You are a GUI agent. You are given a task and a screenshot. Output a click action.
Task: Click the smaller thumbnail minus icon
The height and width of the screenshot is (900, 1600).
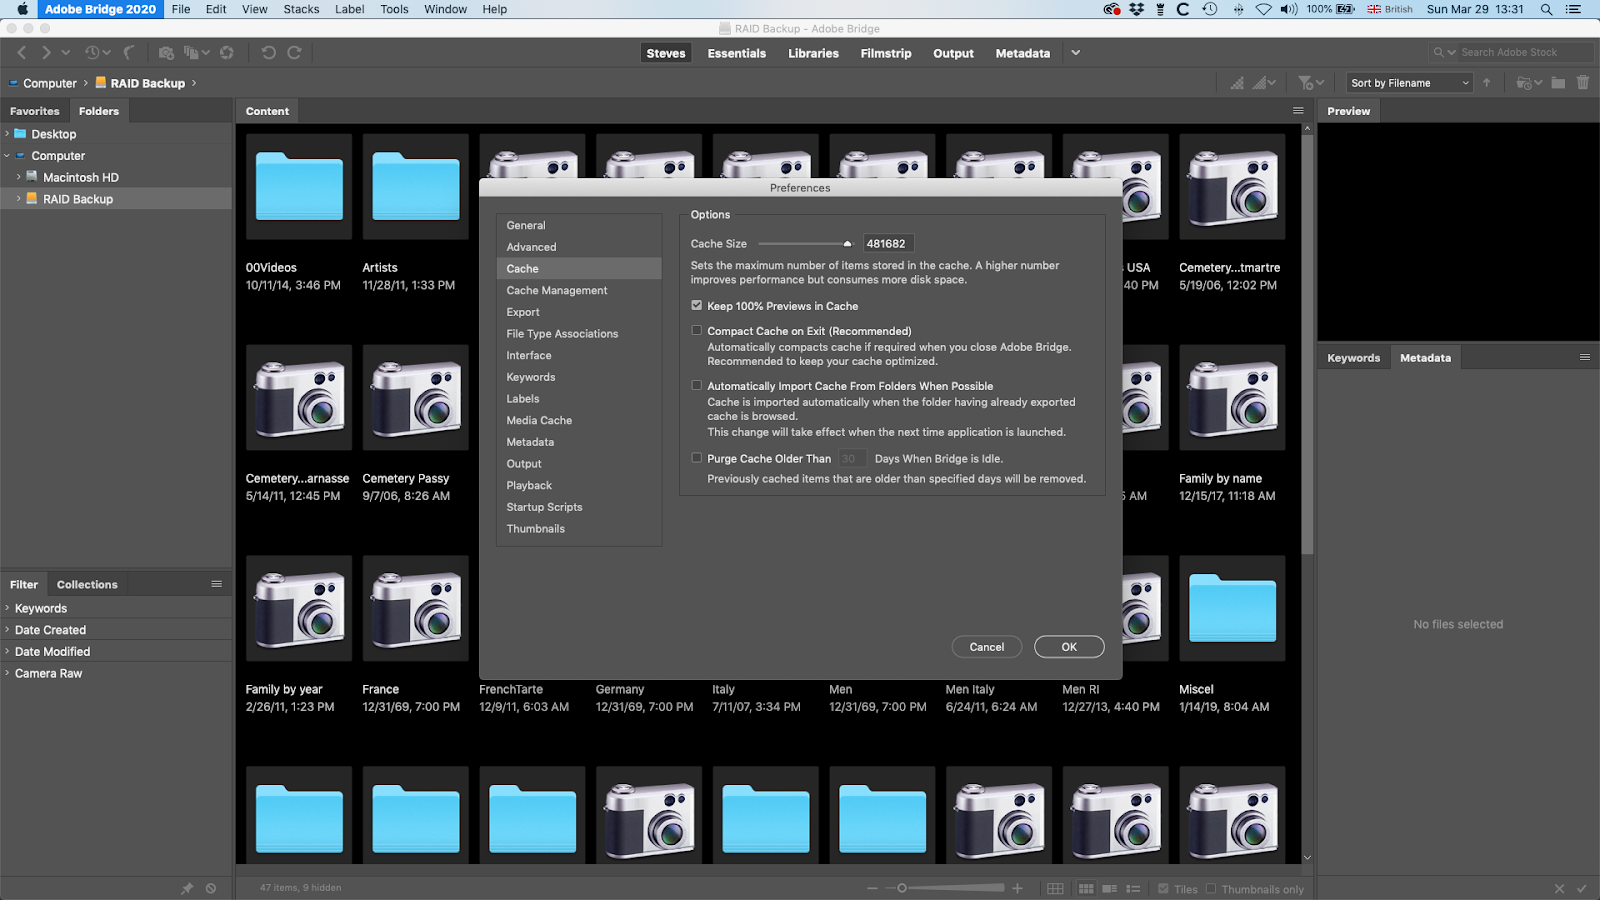[x=873, y=888]
